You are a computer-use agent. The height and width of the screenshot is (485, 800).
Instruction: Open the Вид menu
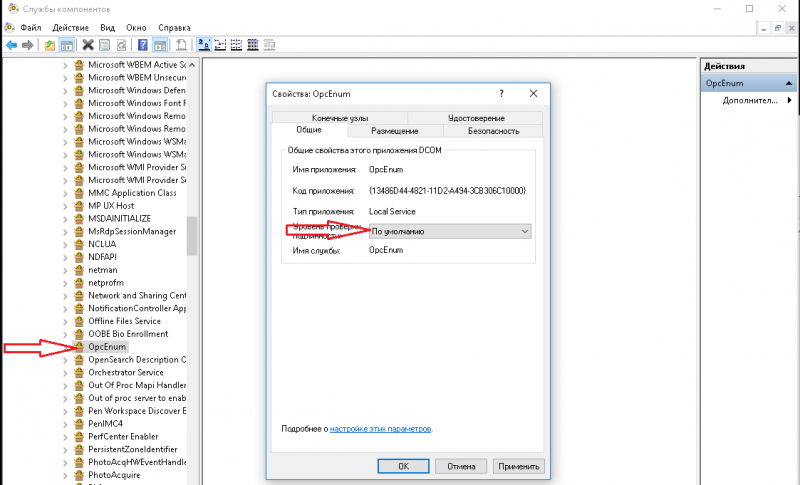click(106, 26)
